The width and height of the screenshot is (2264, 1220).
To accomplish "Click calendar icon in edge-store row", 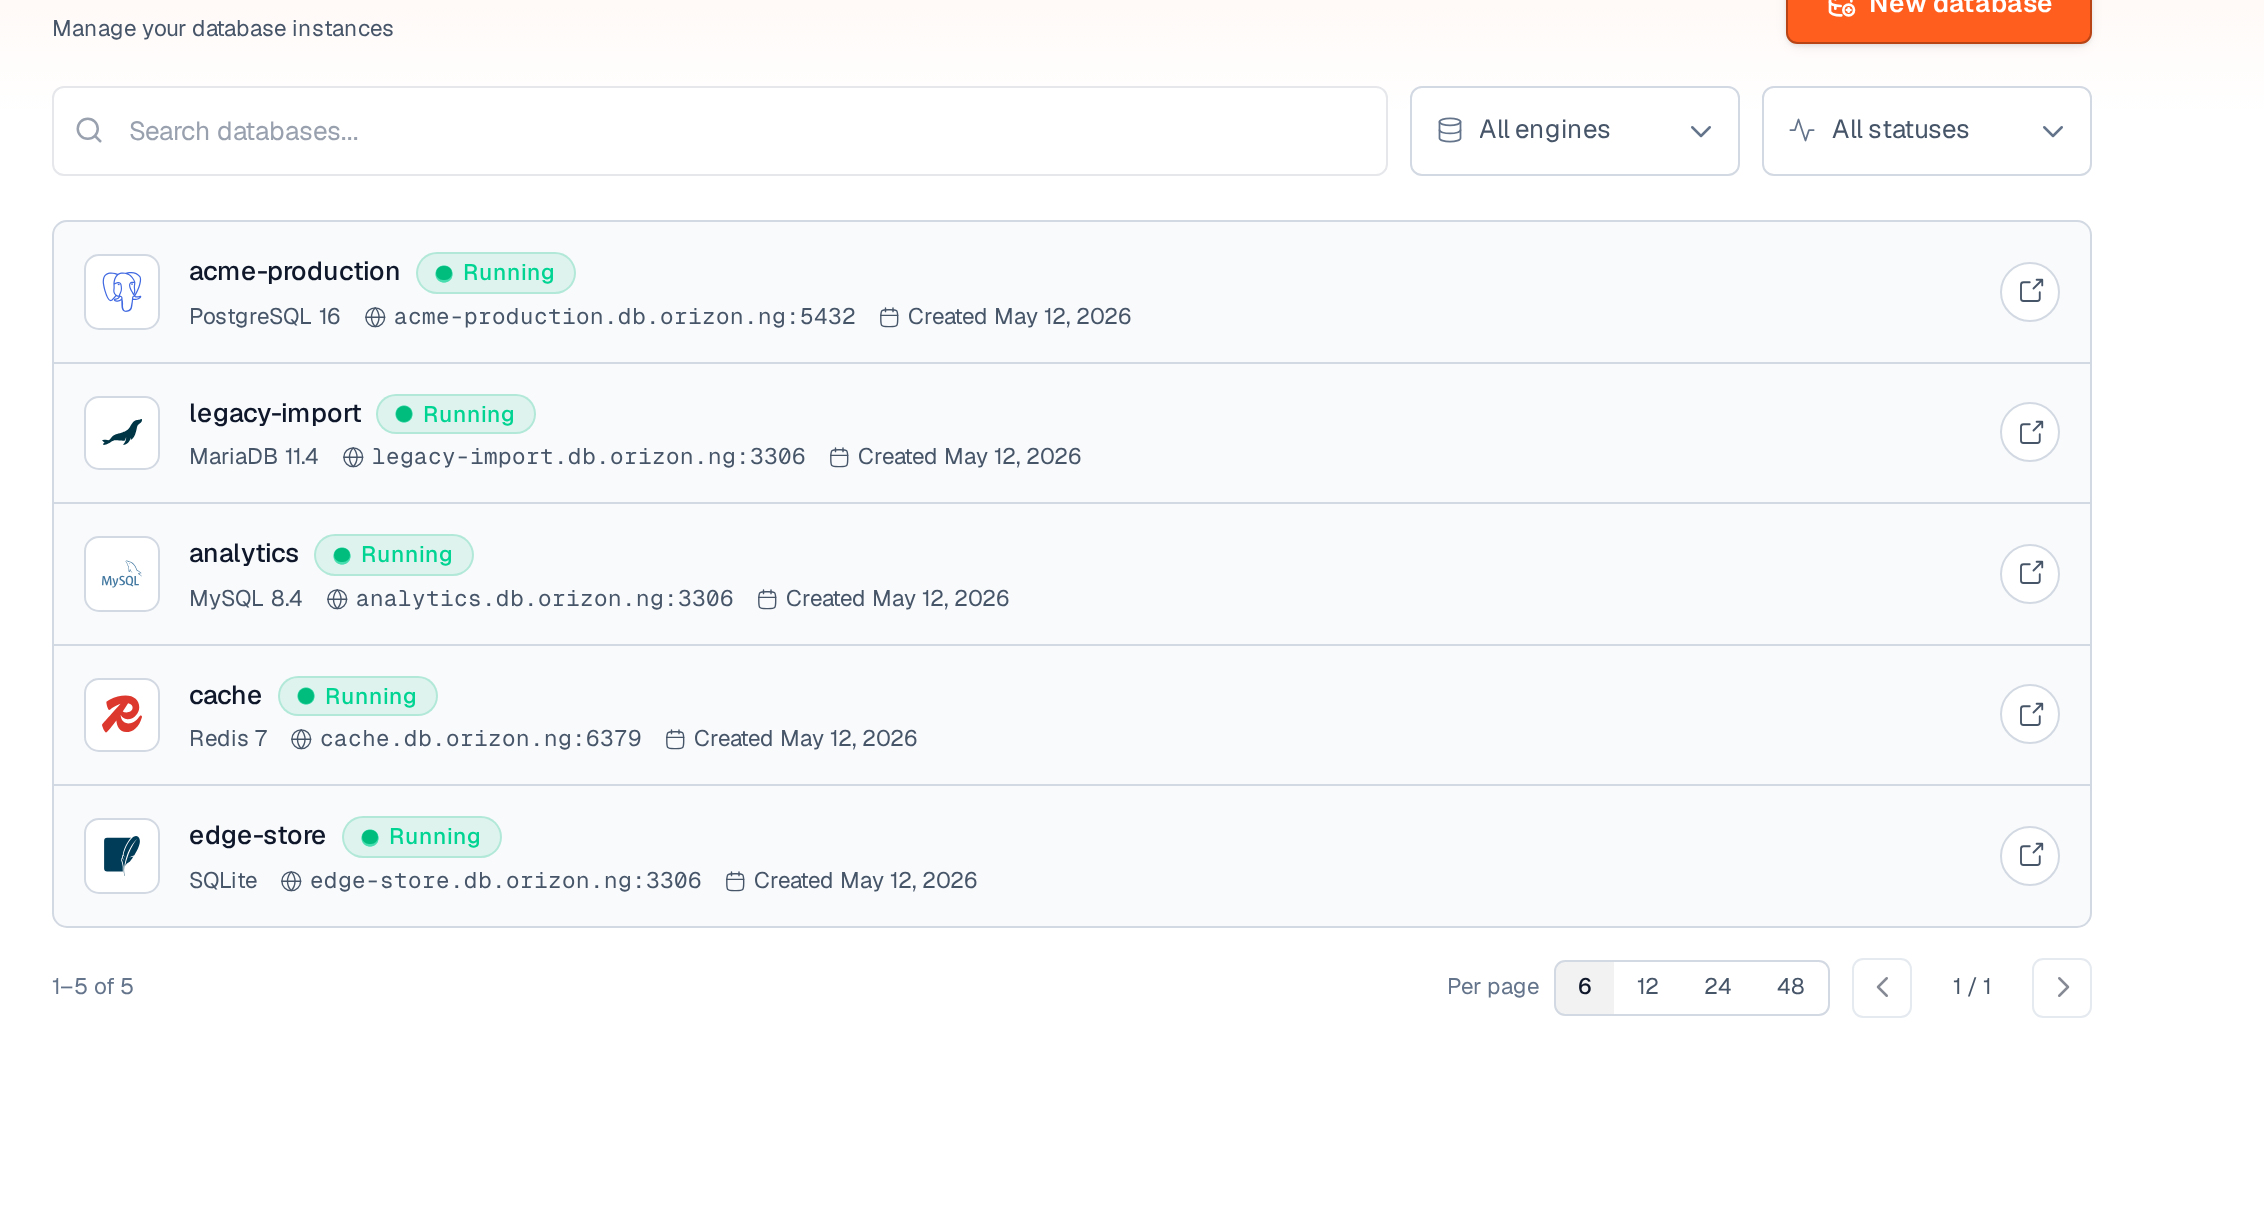I will pyautogui.click(x=735, y=881).
